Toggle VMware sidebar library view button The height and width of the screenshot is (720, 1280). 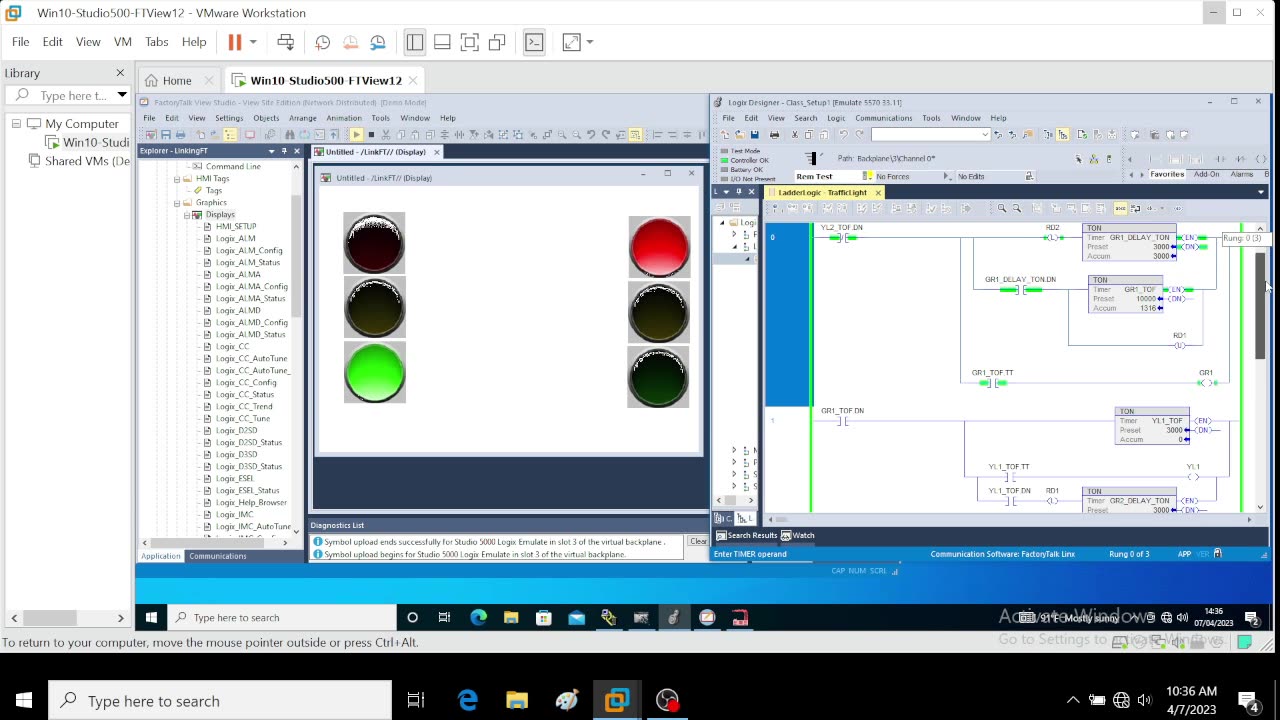[x=414, y=42]
